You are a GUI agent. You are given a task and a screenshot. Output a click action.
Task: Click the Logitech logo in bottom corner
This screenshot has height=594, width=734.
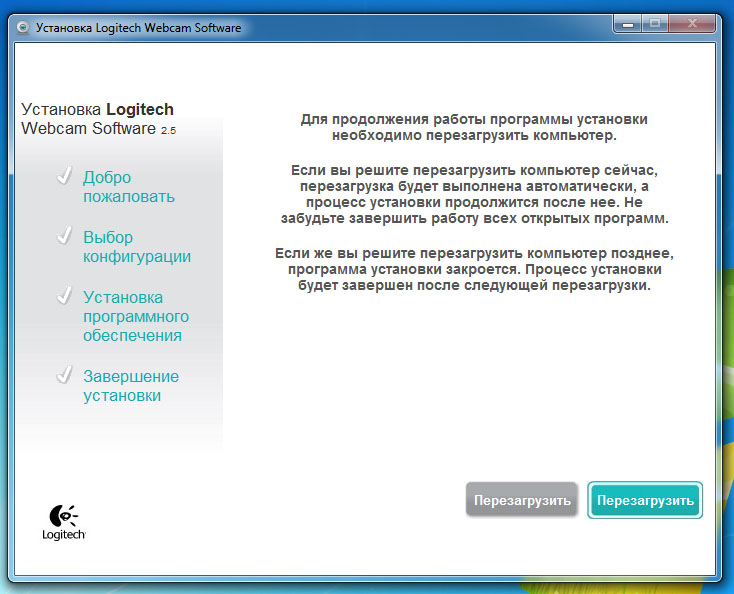(63, 522)
